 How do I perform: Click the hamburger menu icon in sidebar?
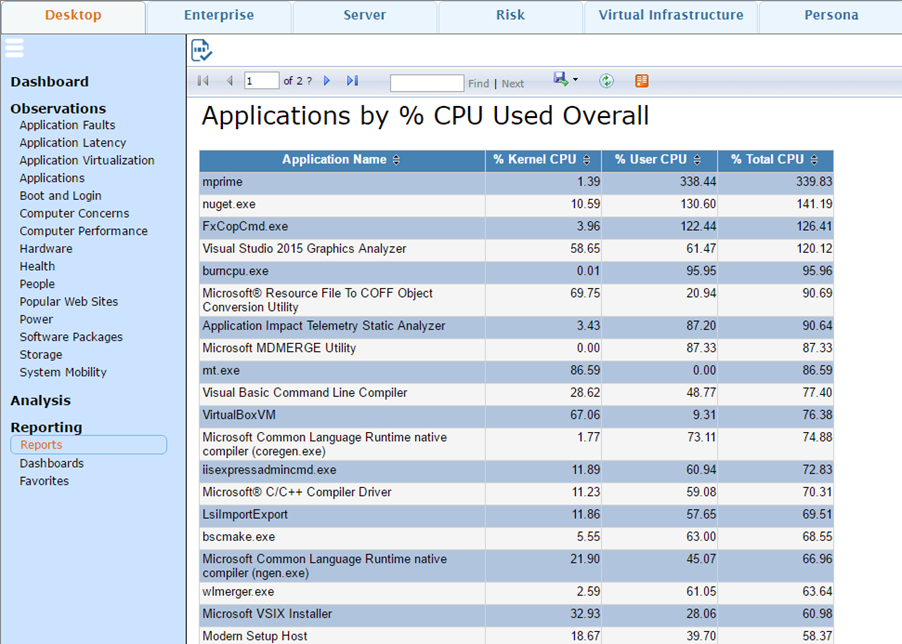pyautogui.click(x=14, y=48)
